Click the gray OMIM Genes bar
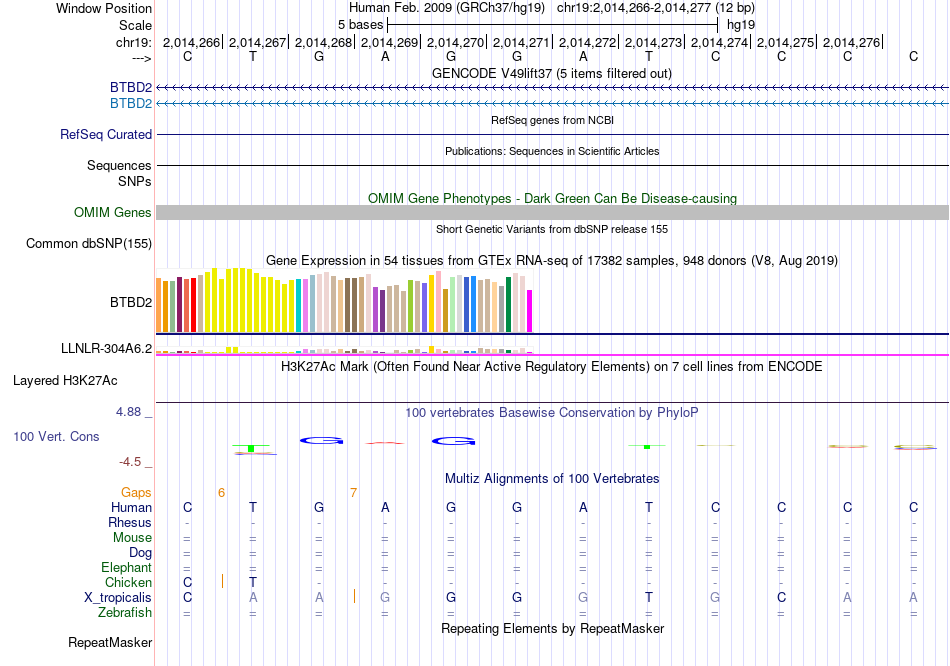This screenshot has height=666, width=950. (x=553, y=212)
